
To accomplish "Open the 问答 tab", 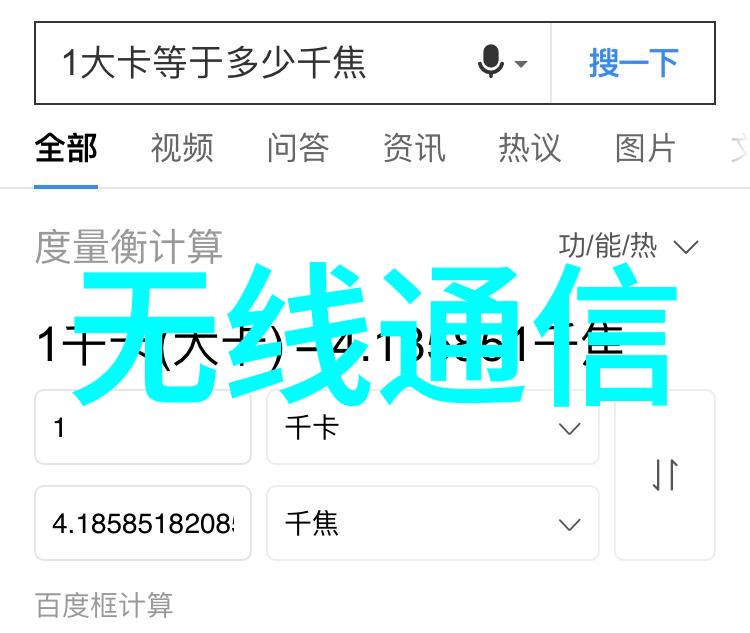I will point(298,148).
